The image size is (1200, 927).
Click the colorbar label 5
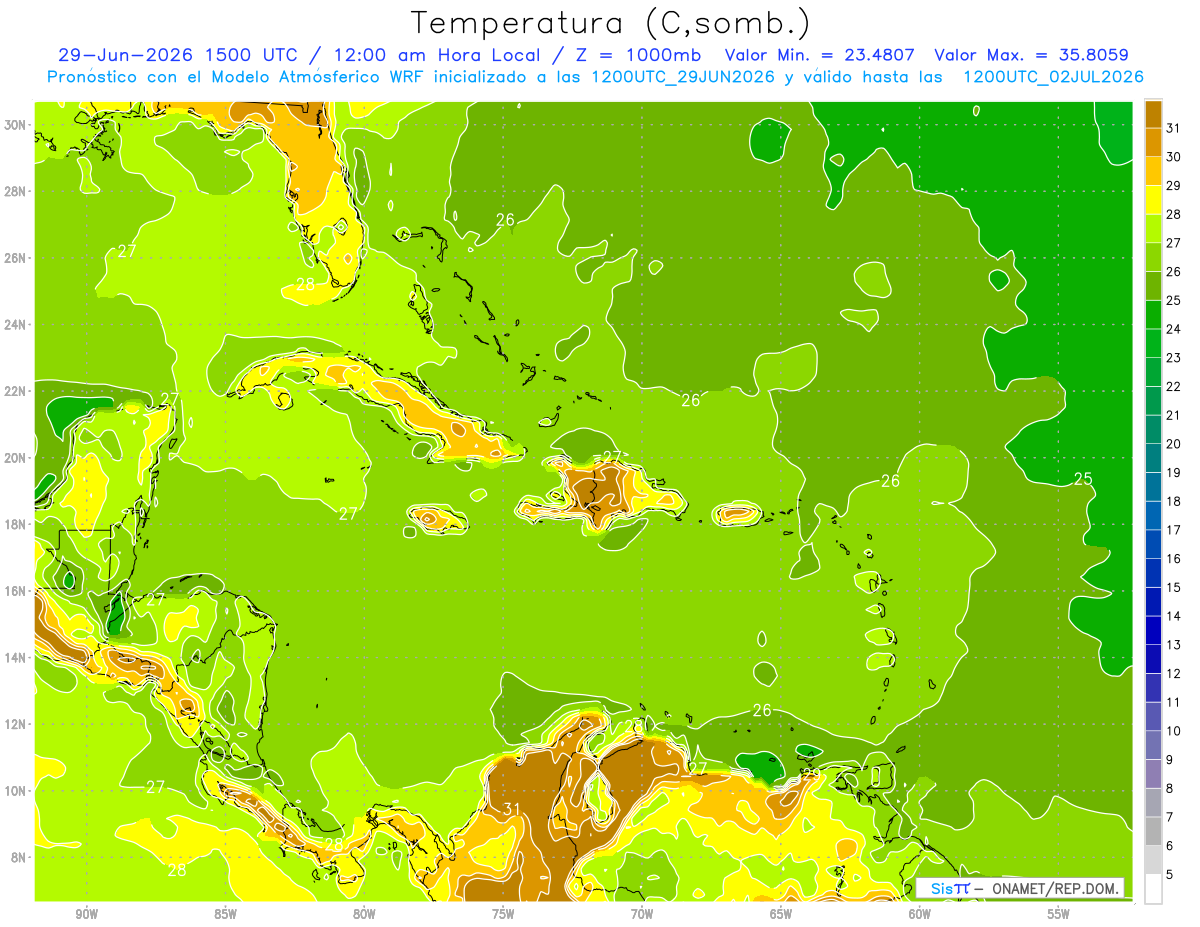(x=1170, y=875)
